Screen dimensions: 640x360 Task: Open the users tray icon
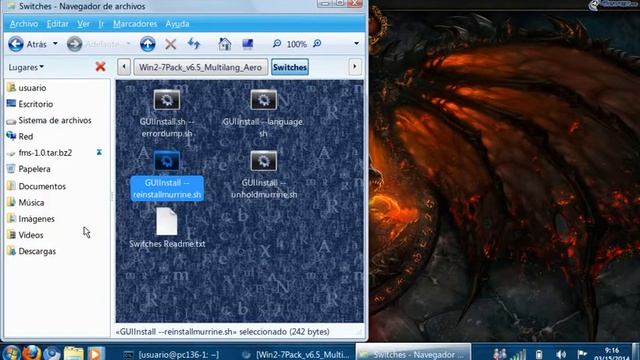500,354
